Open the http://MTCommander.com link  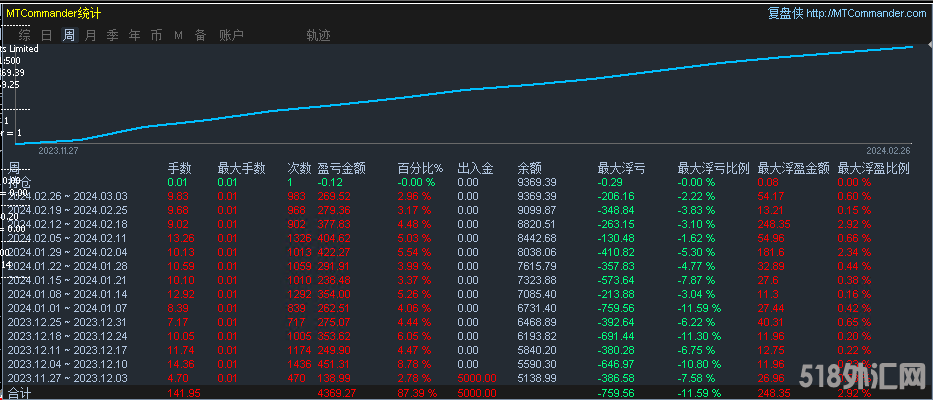pyautogui.click(x=866, y=13)
